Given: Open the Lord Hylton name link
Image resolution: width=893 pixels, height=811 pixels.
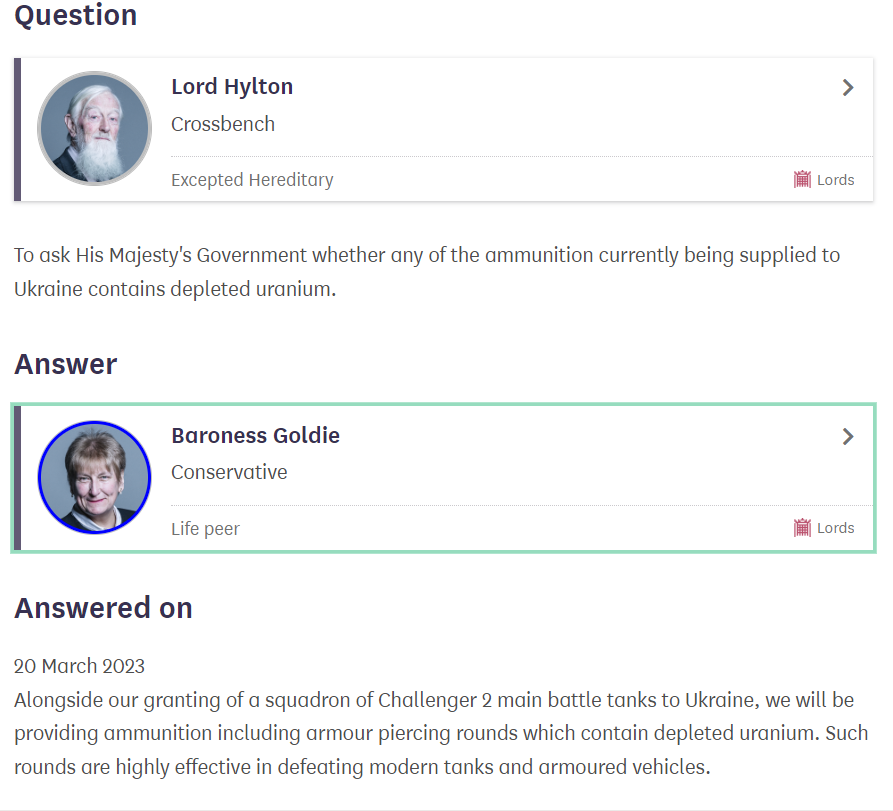Looking at the screenshot, I should (232, 87).
